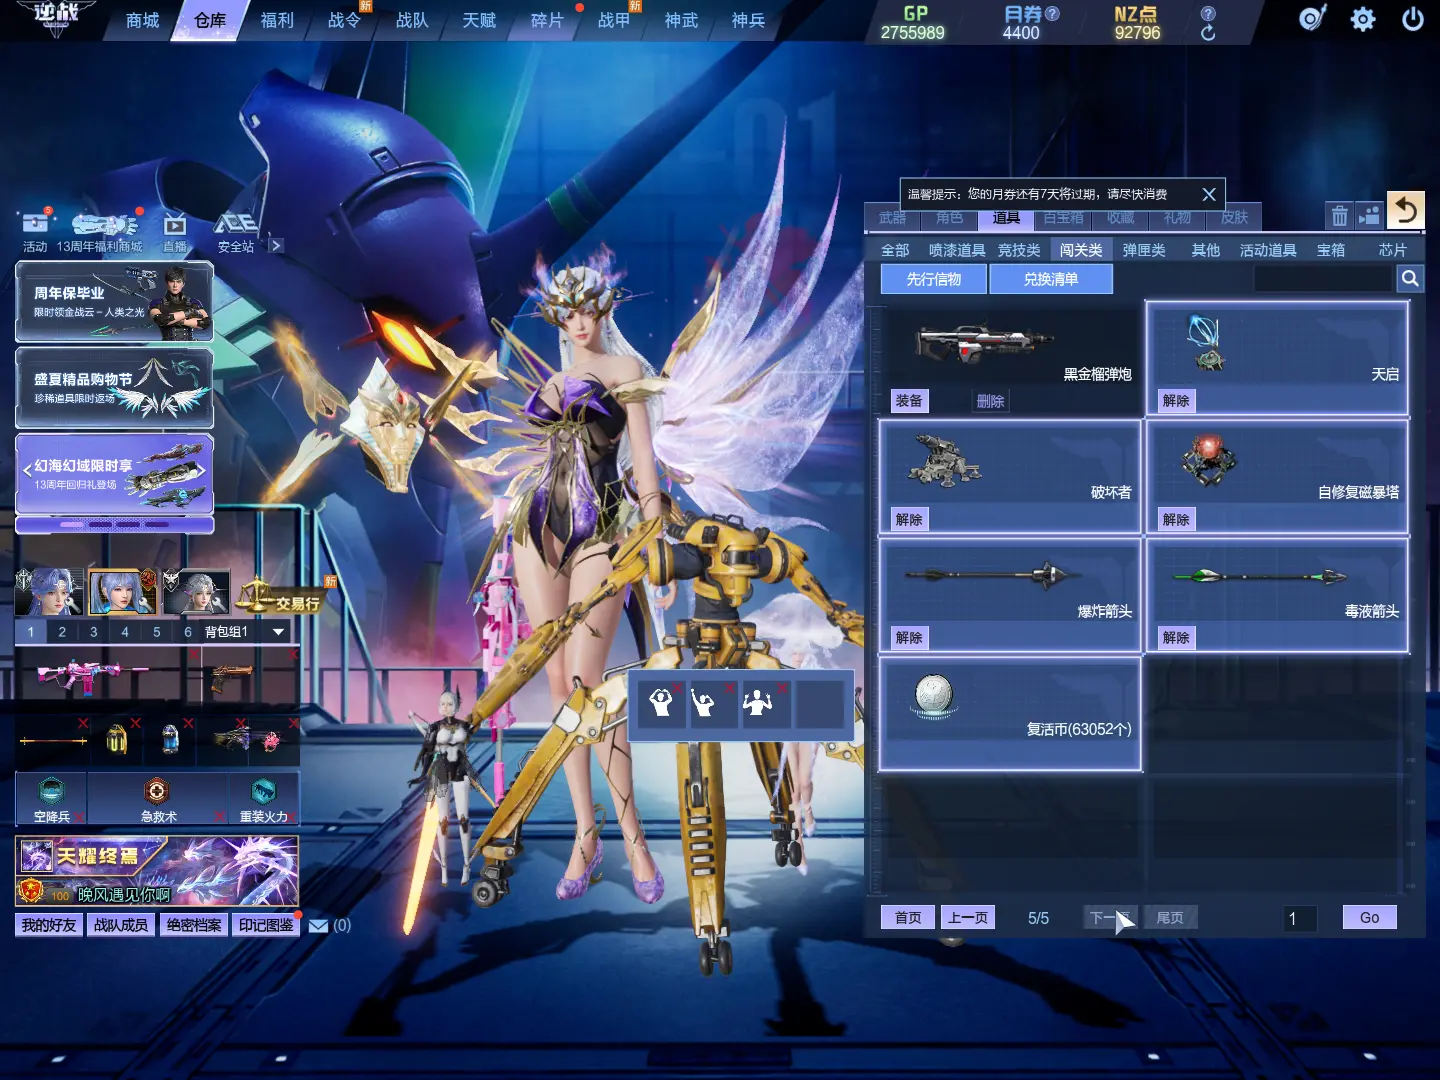Switch to the 角色 inventory tab
The height and width of the screenshot is (1080, 1440).
click(949, 217)
